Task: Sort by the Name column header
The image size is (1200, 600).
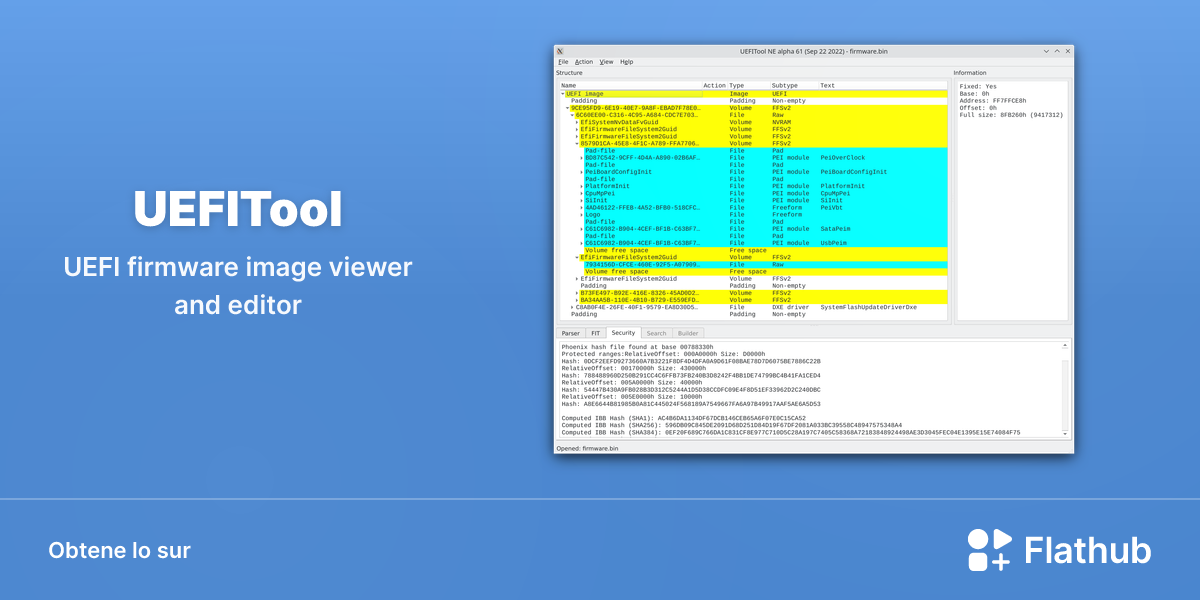Action: click(x=630, y=86)
